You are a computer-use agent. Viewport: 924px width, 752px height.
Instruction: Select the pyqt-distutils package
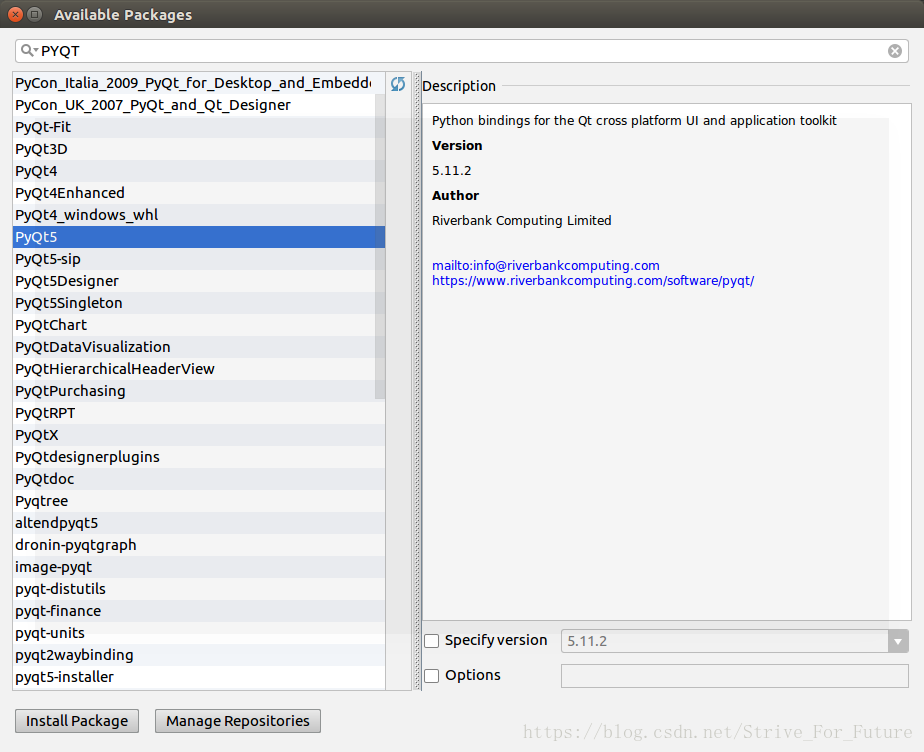point(199,589)
